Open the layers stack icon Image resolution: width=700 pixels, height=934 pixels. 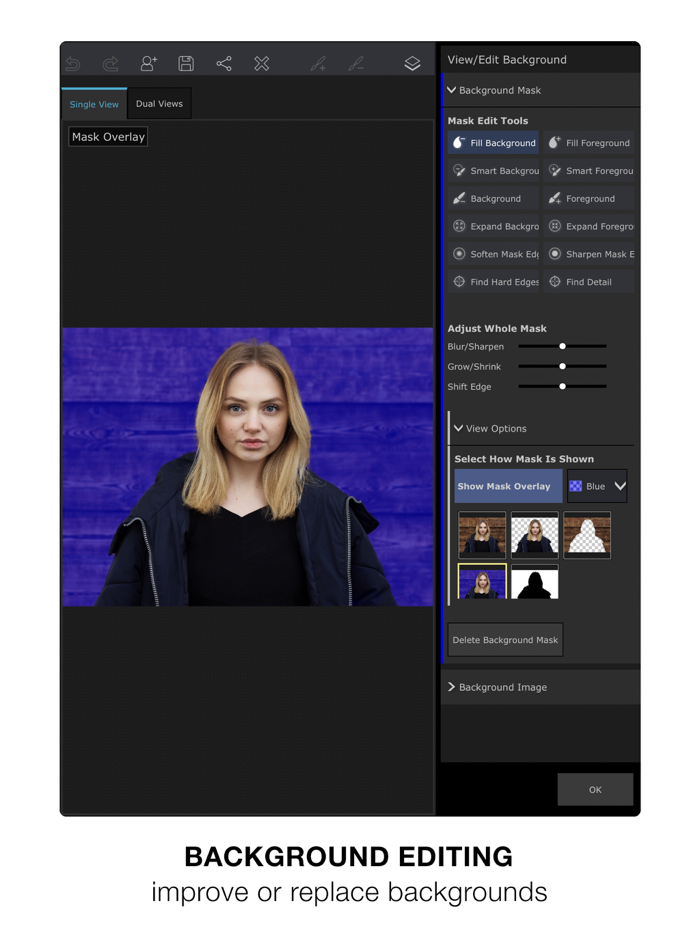(x=412, y=63)
